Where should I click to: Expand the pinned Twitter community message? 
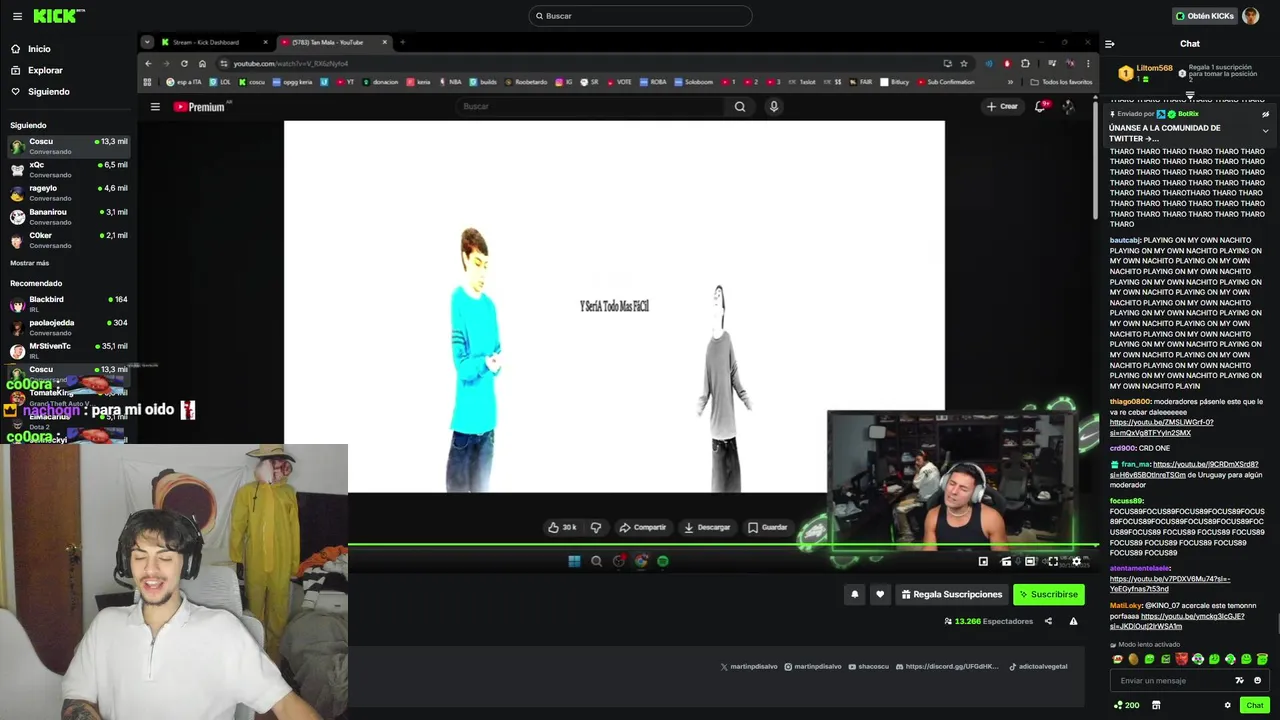click(1265, 131)
